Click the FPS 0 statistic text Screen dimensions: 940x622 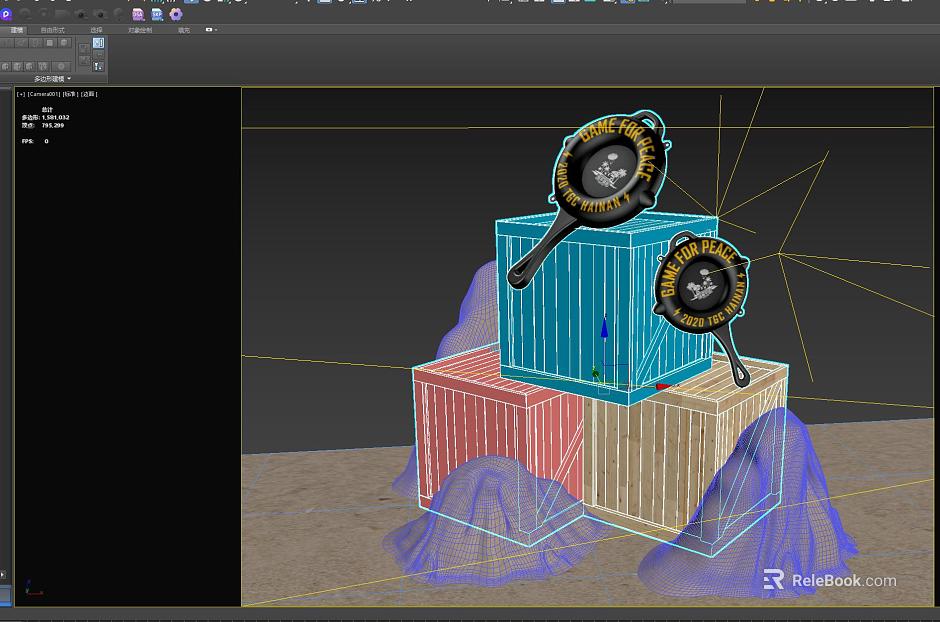pyautogui.click(x=35, y=141)
